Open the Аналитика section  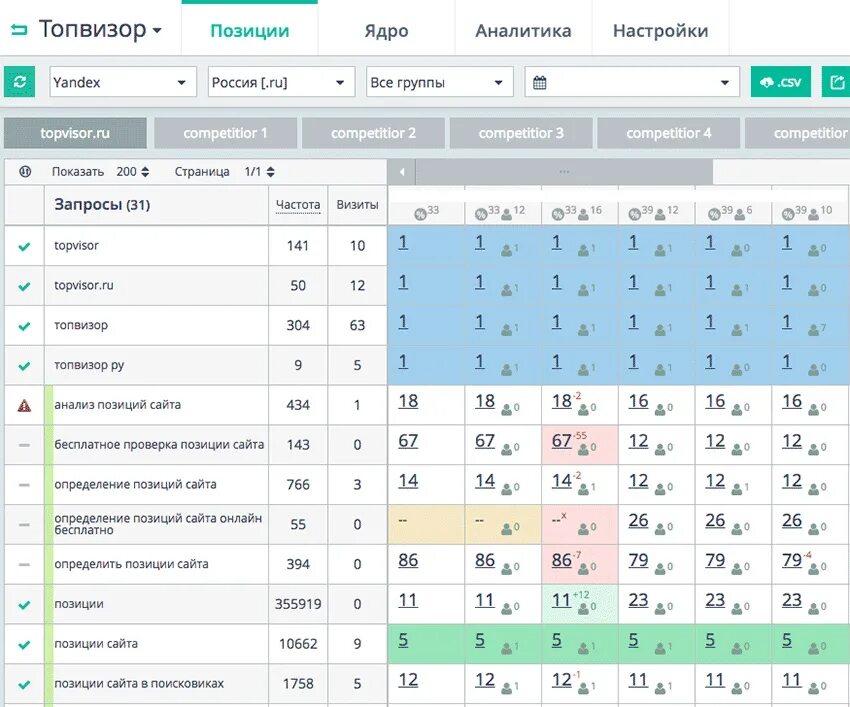click(522, 30)
